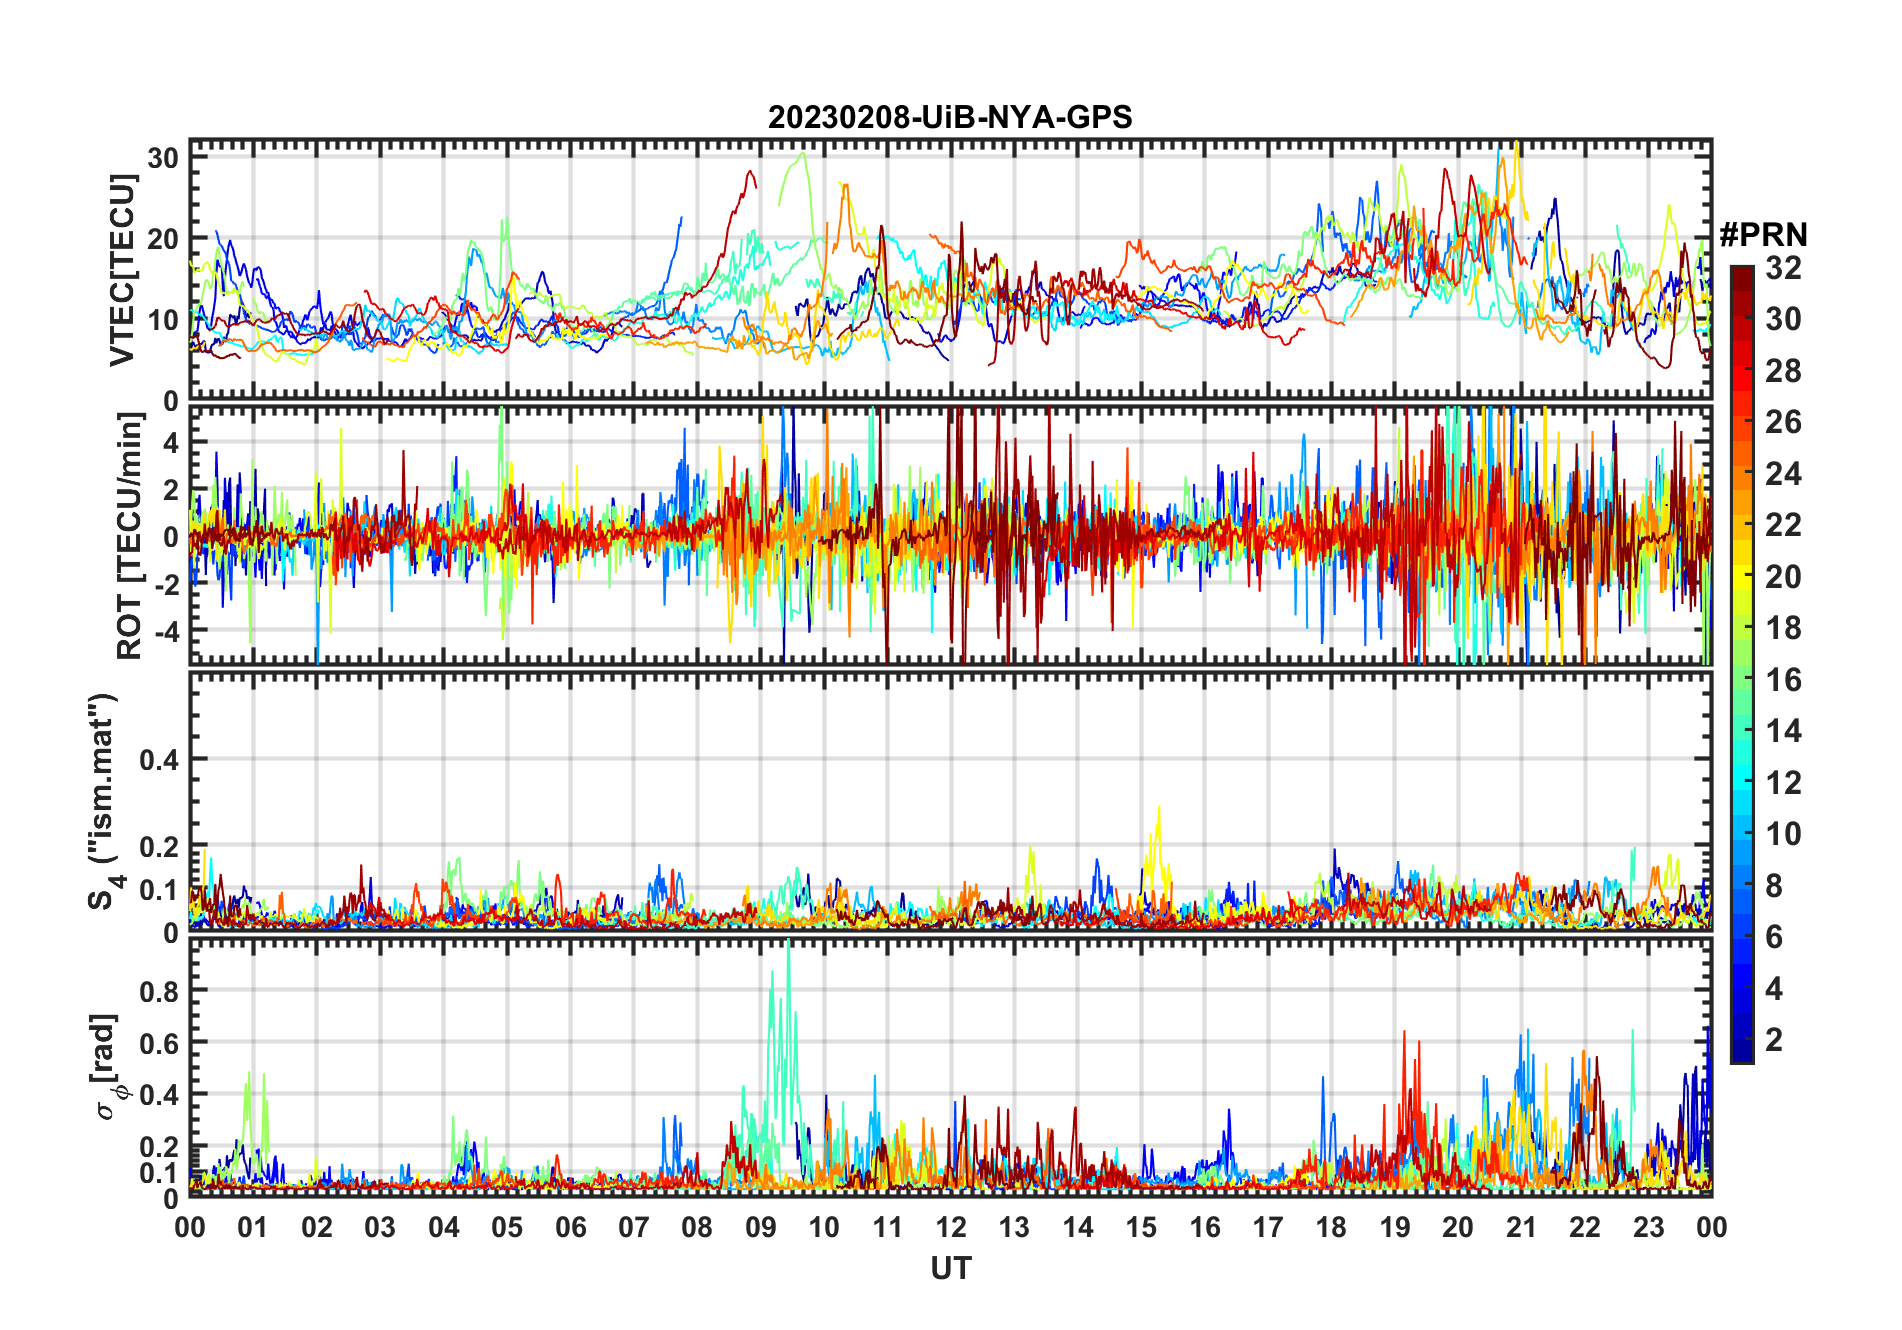Click the sigma phi [rad] axis label
This screenshot has height=1330, width=1902.
[109, 1067]
